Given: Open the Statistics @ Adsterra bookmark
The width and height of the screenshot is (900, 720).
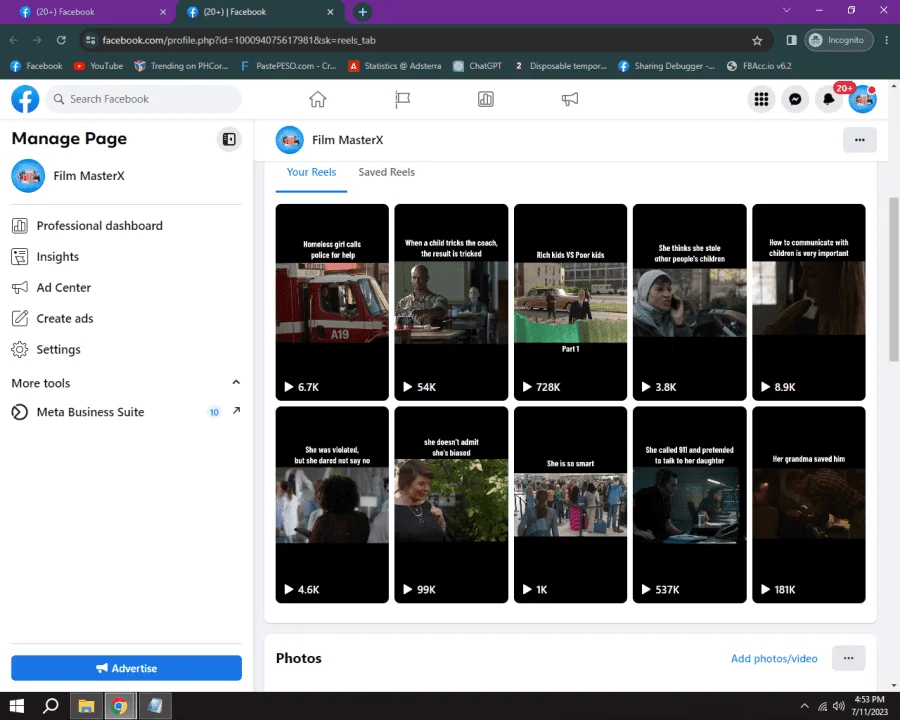Looking at the screenshot, I should click(x=395, y=66).
